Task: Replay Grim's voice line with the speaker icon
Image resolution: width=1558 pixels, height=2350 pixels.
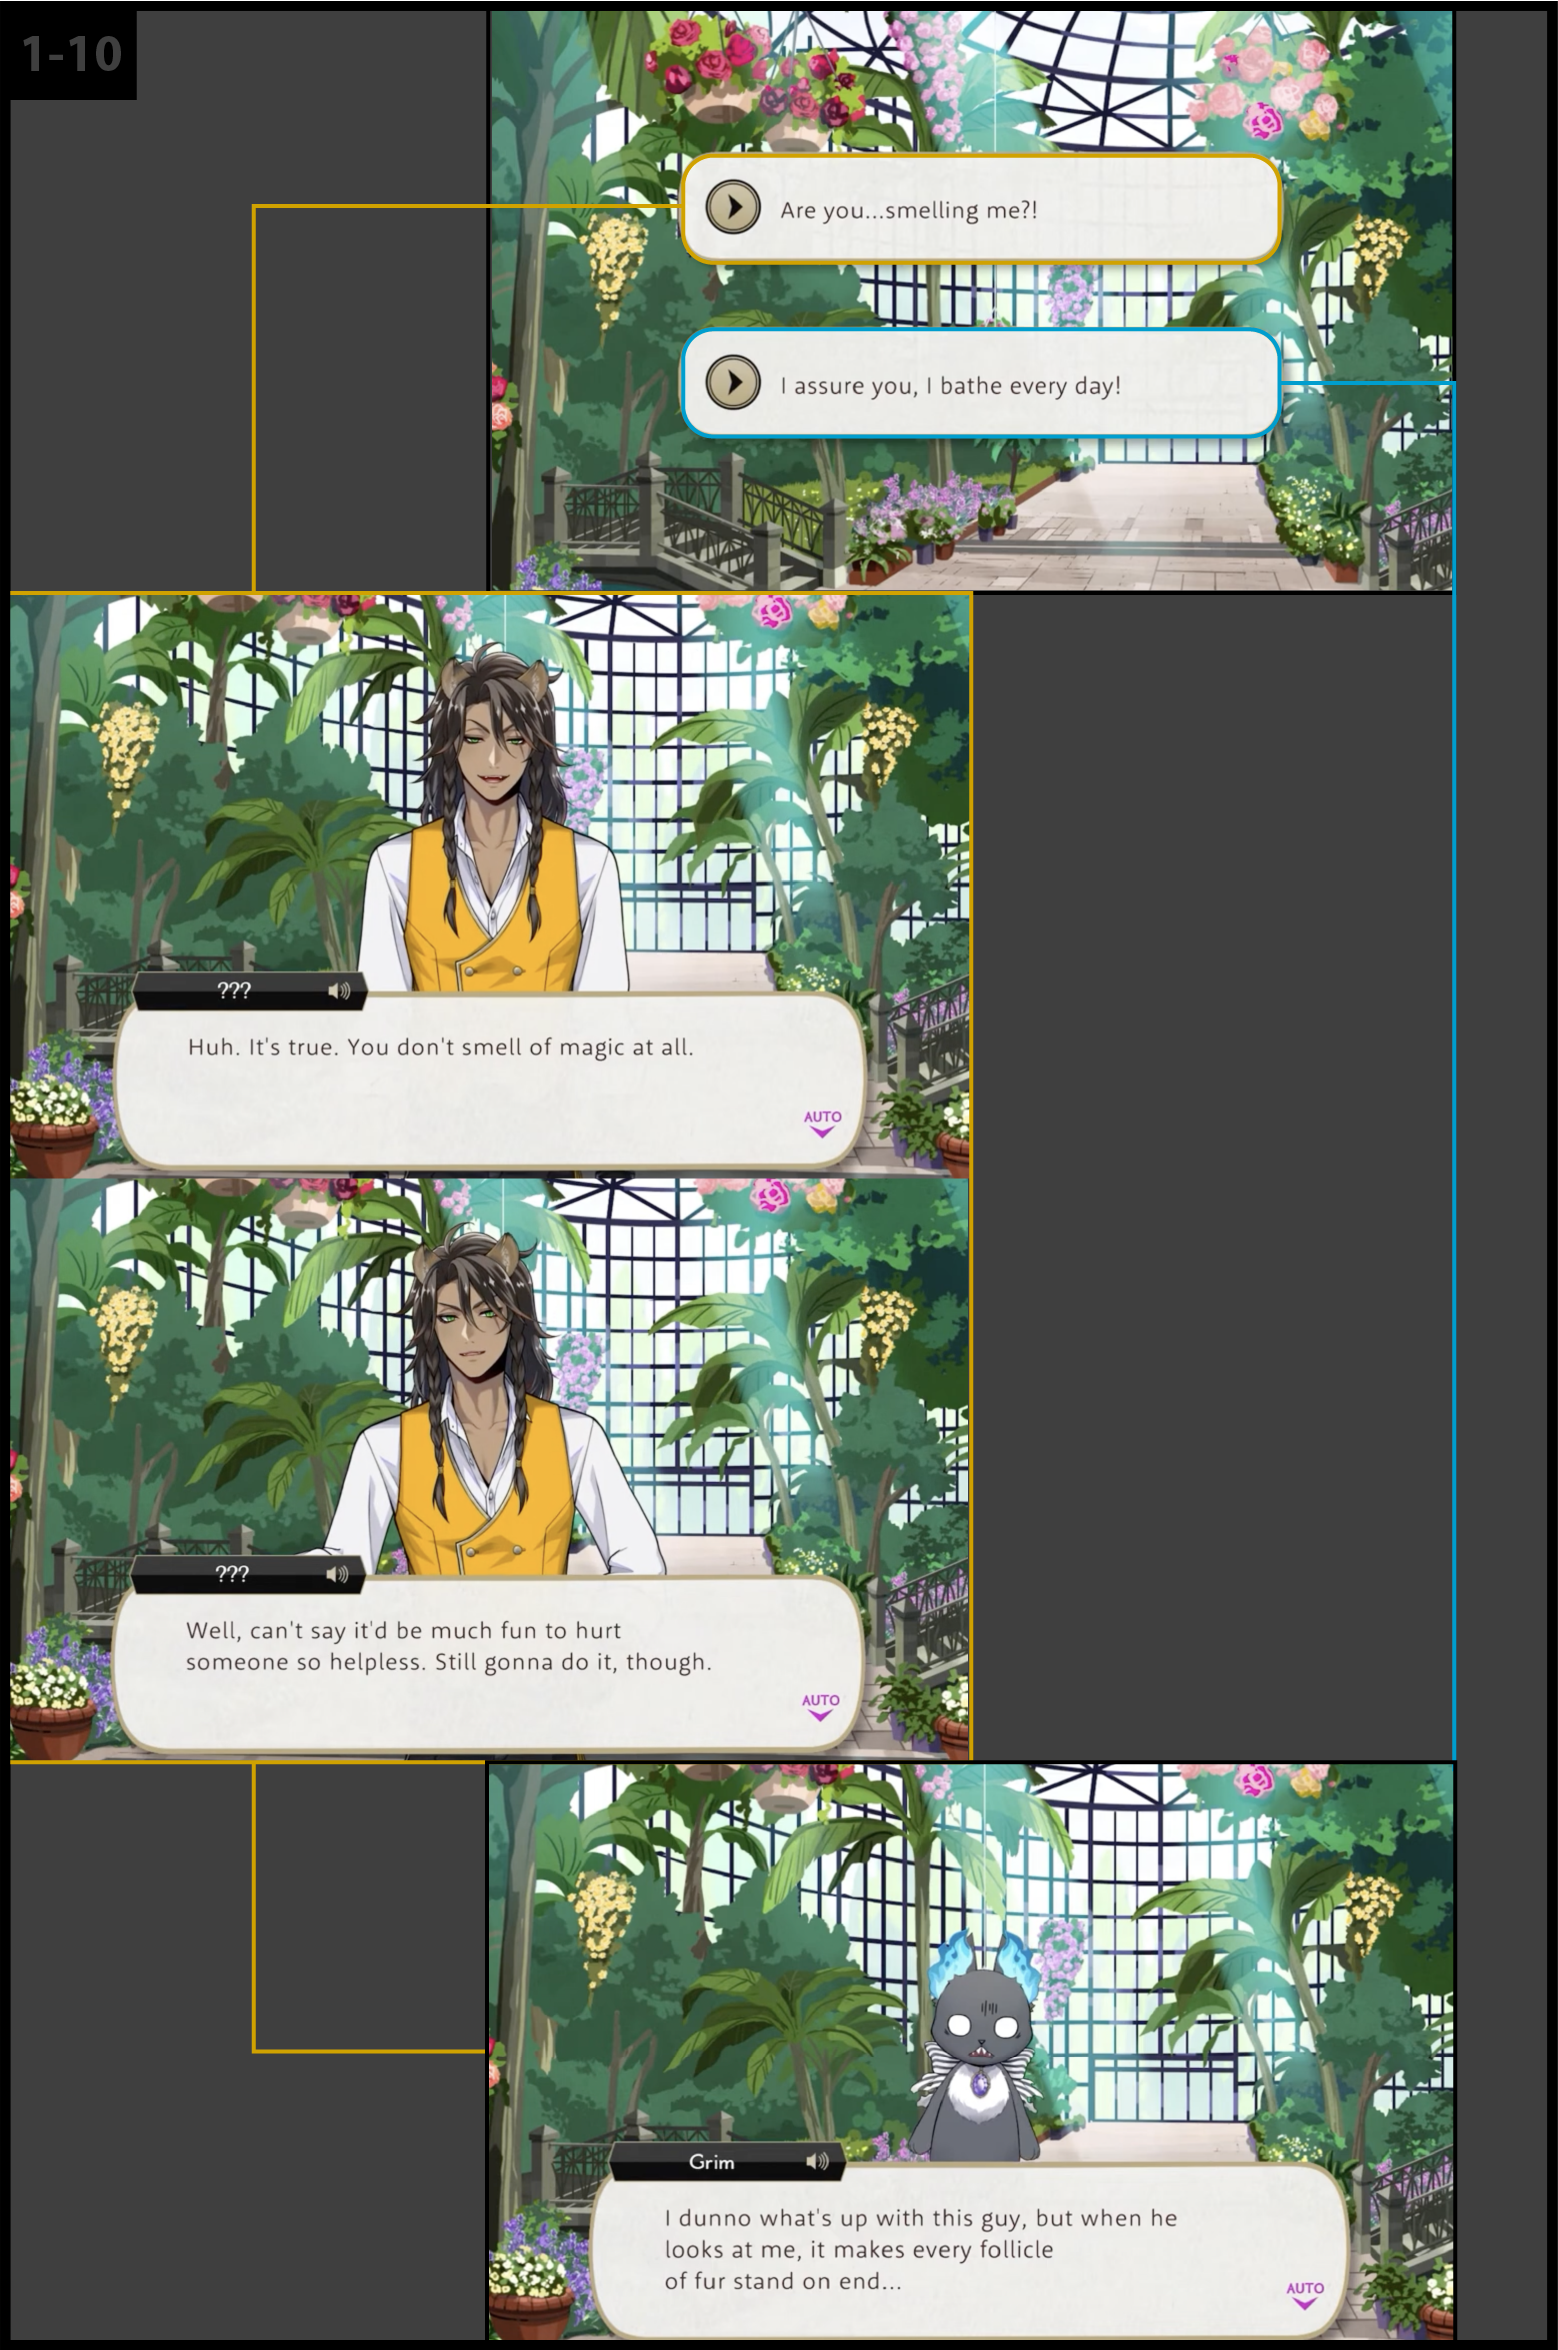Action: click(817, 2161)
